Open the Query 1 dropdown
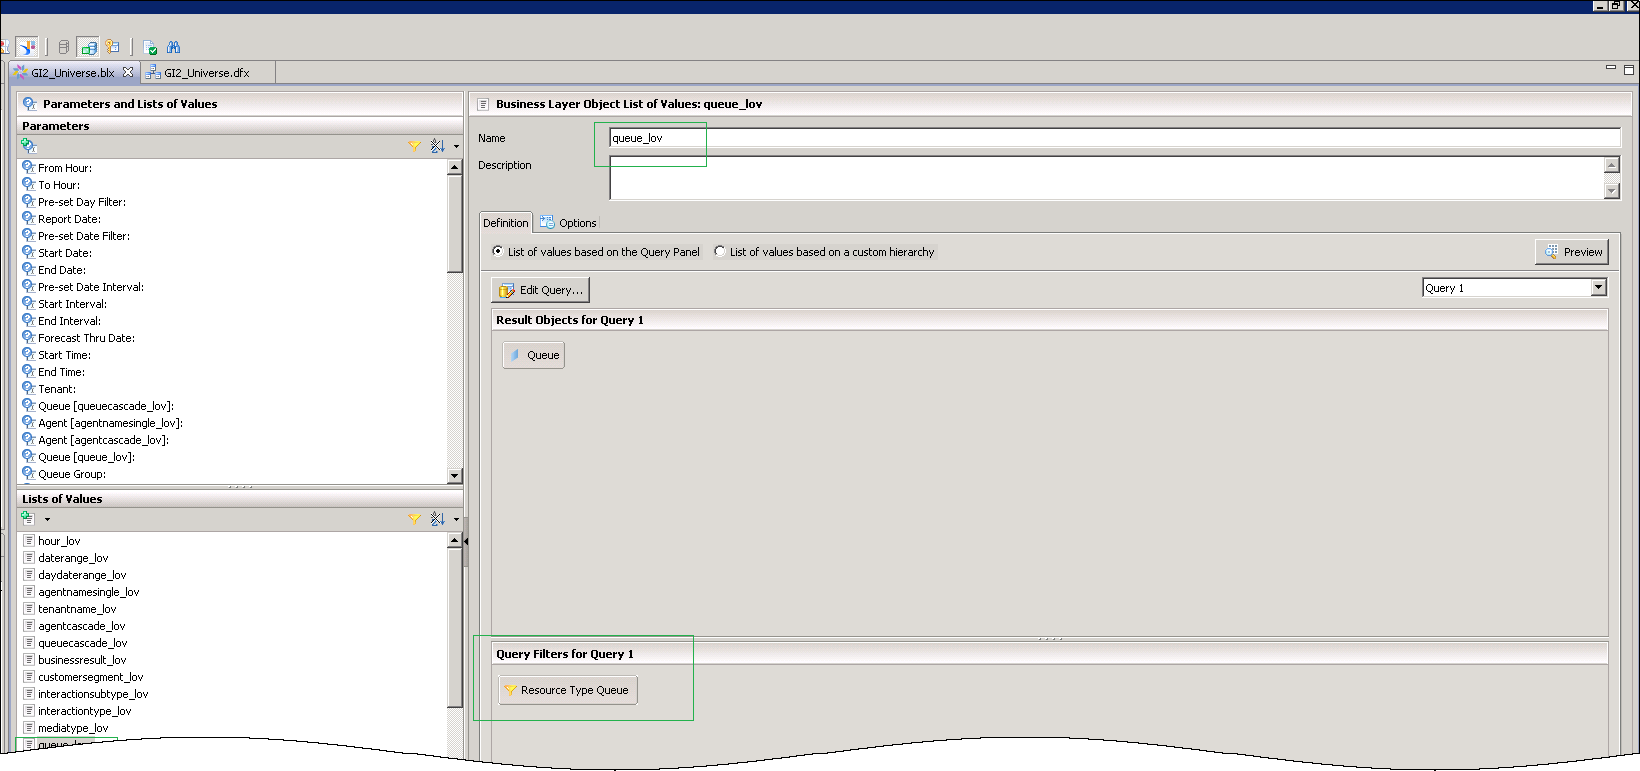 [x=1598, y=288]
